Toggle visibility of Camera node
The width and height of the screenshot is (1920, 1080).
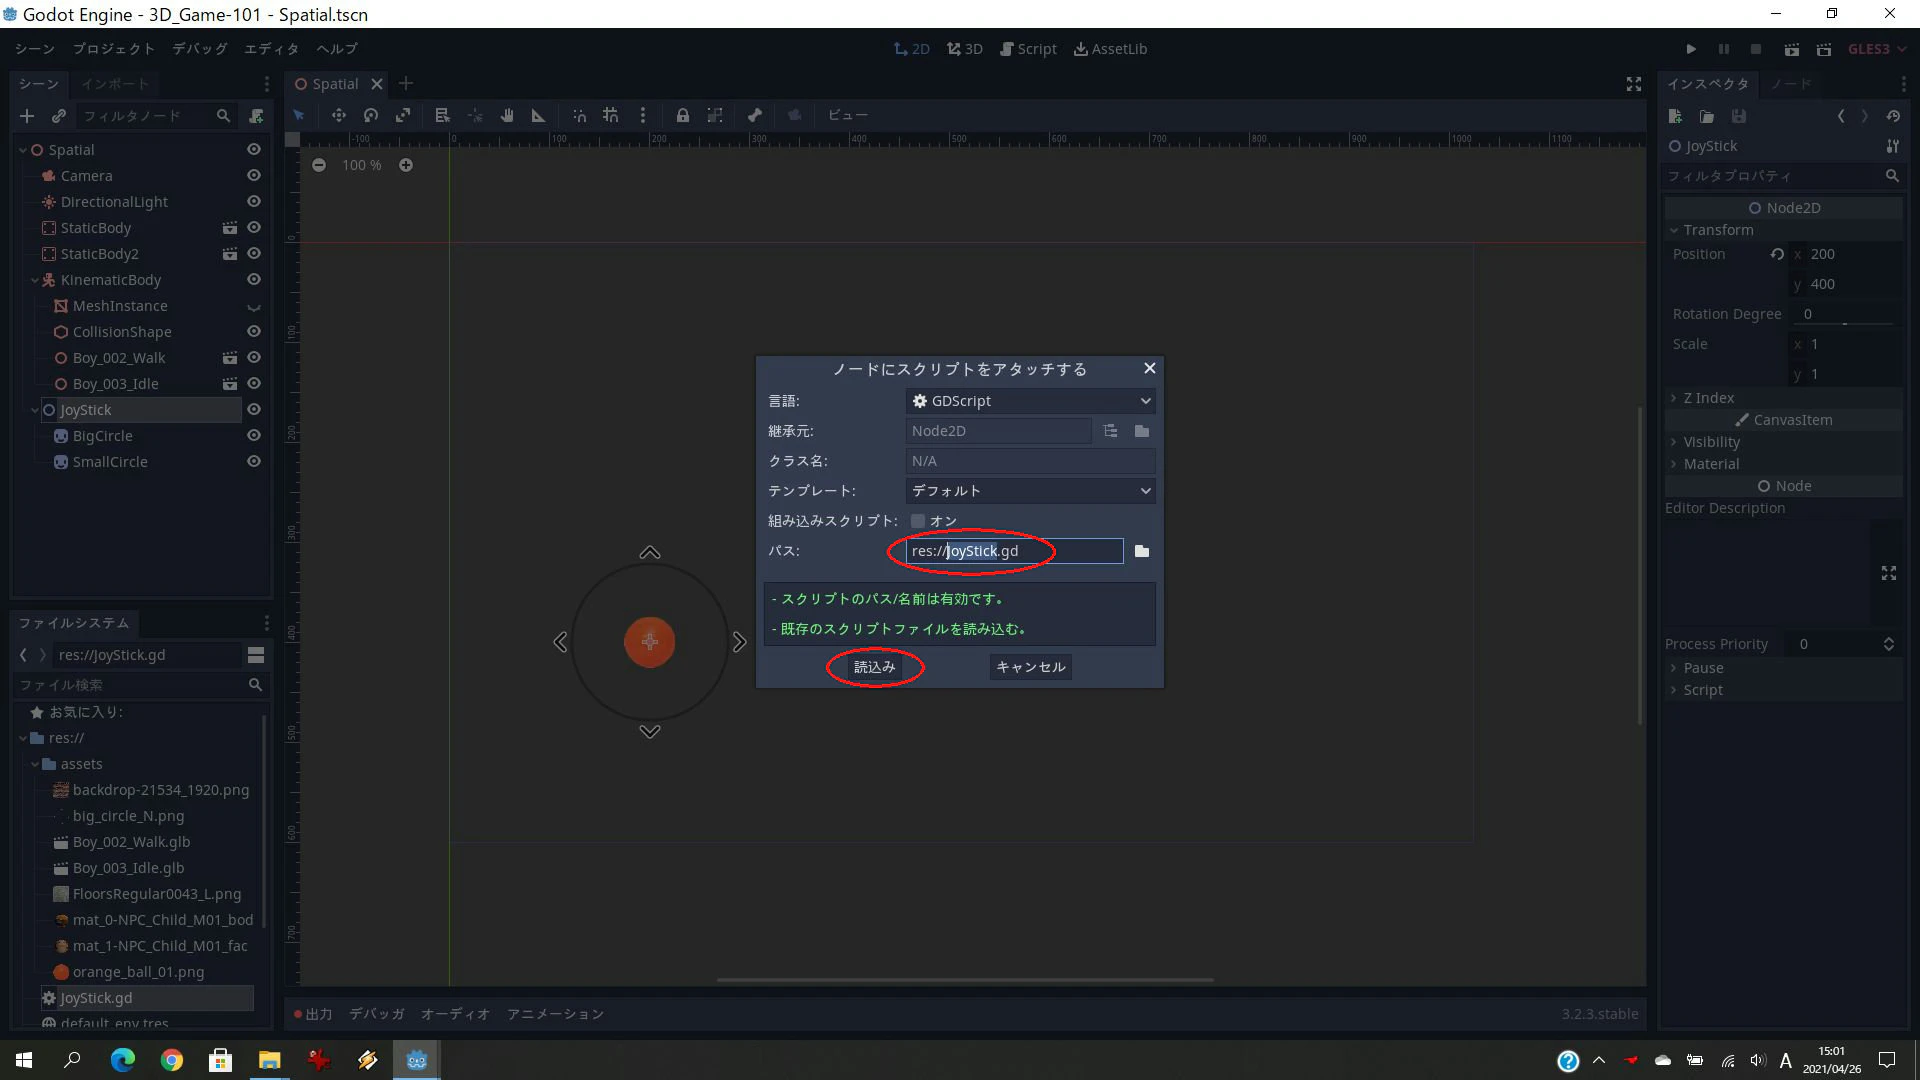tap(254, 175)
